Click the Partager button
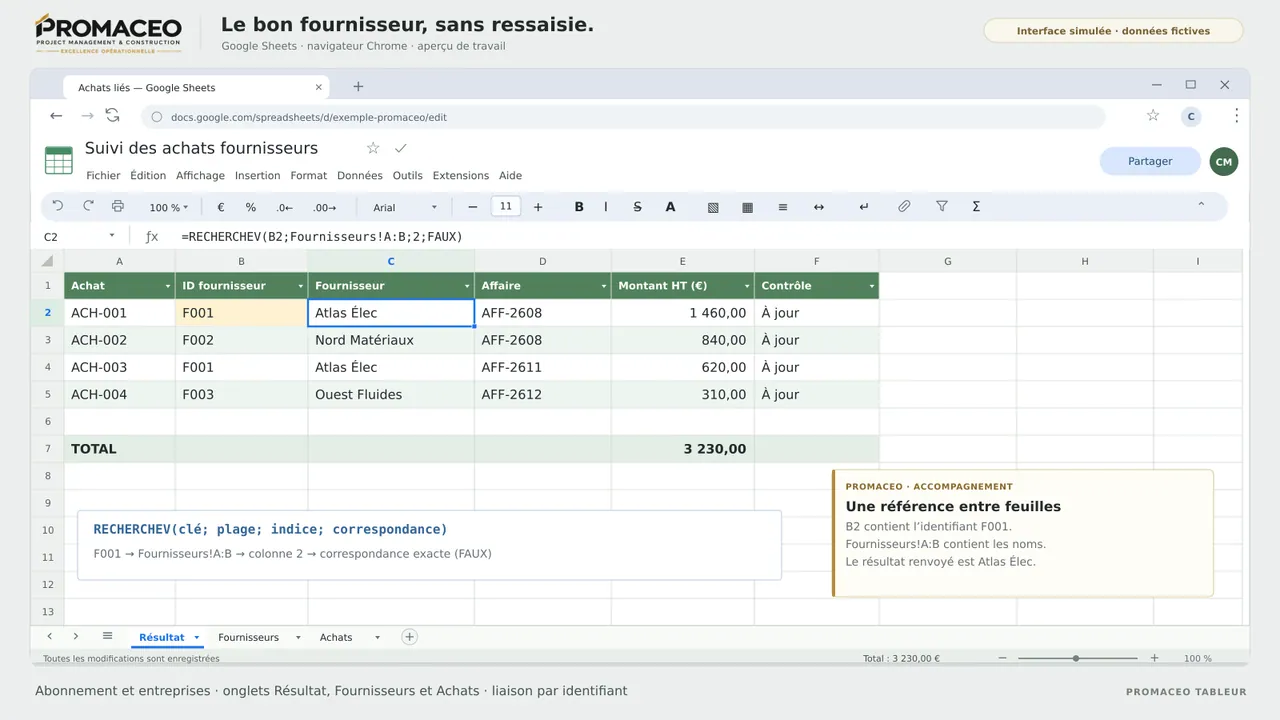This screenshot has width=1280, height=720. coord(1150,161)
